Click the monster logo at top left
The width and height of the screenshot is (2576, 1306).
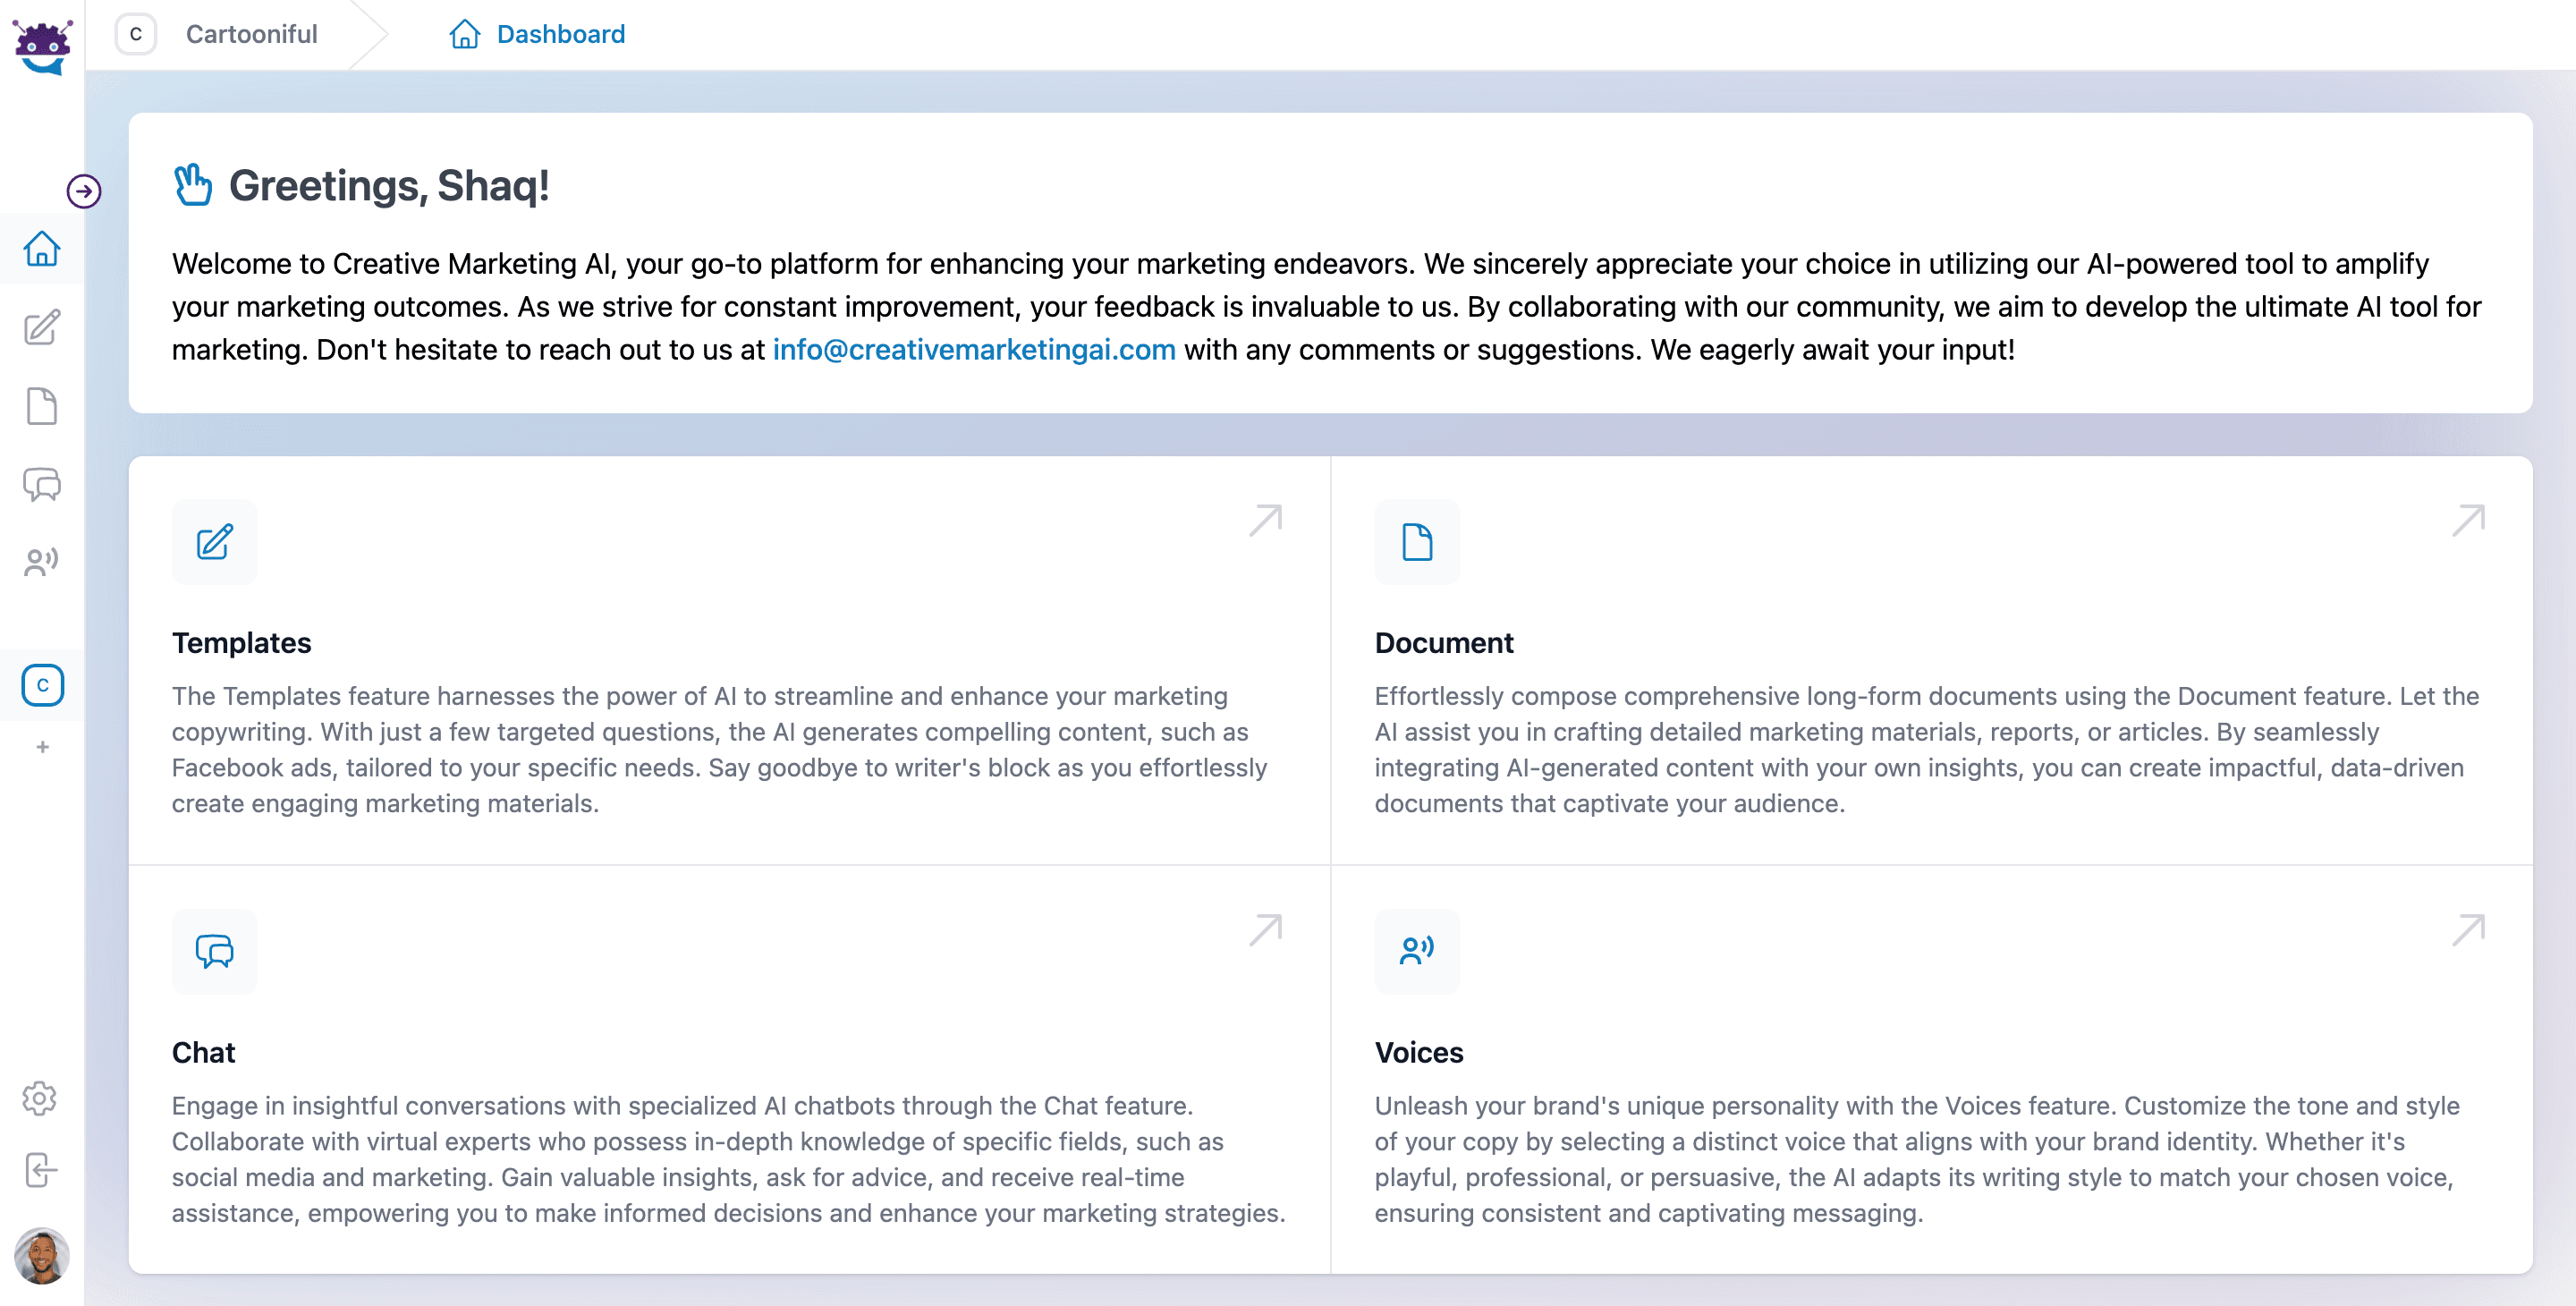tap(42, 45)
